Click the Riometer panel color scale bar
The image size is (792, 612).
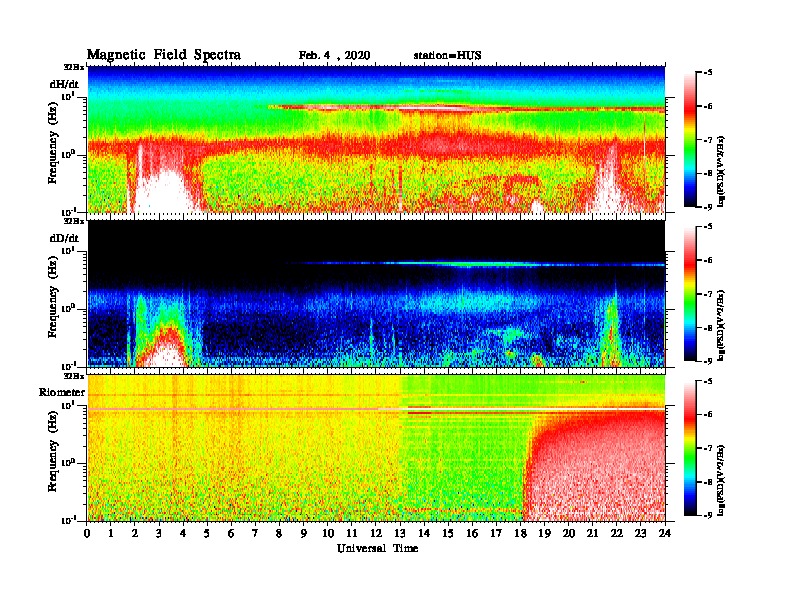click(x=690, y=448)
